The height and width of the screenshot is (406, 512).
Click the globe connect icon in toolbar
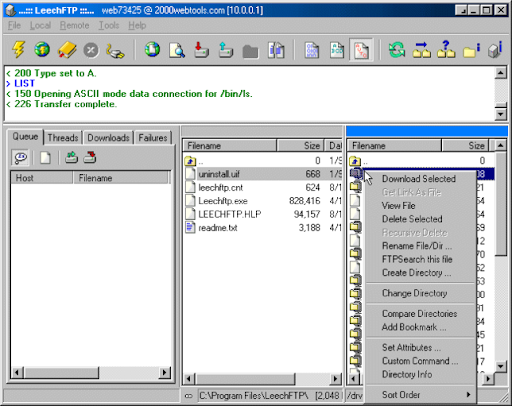(x=42, y=50)
